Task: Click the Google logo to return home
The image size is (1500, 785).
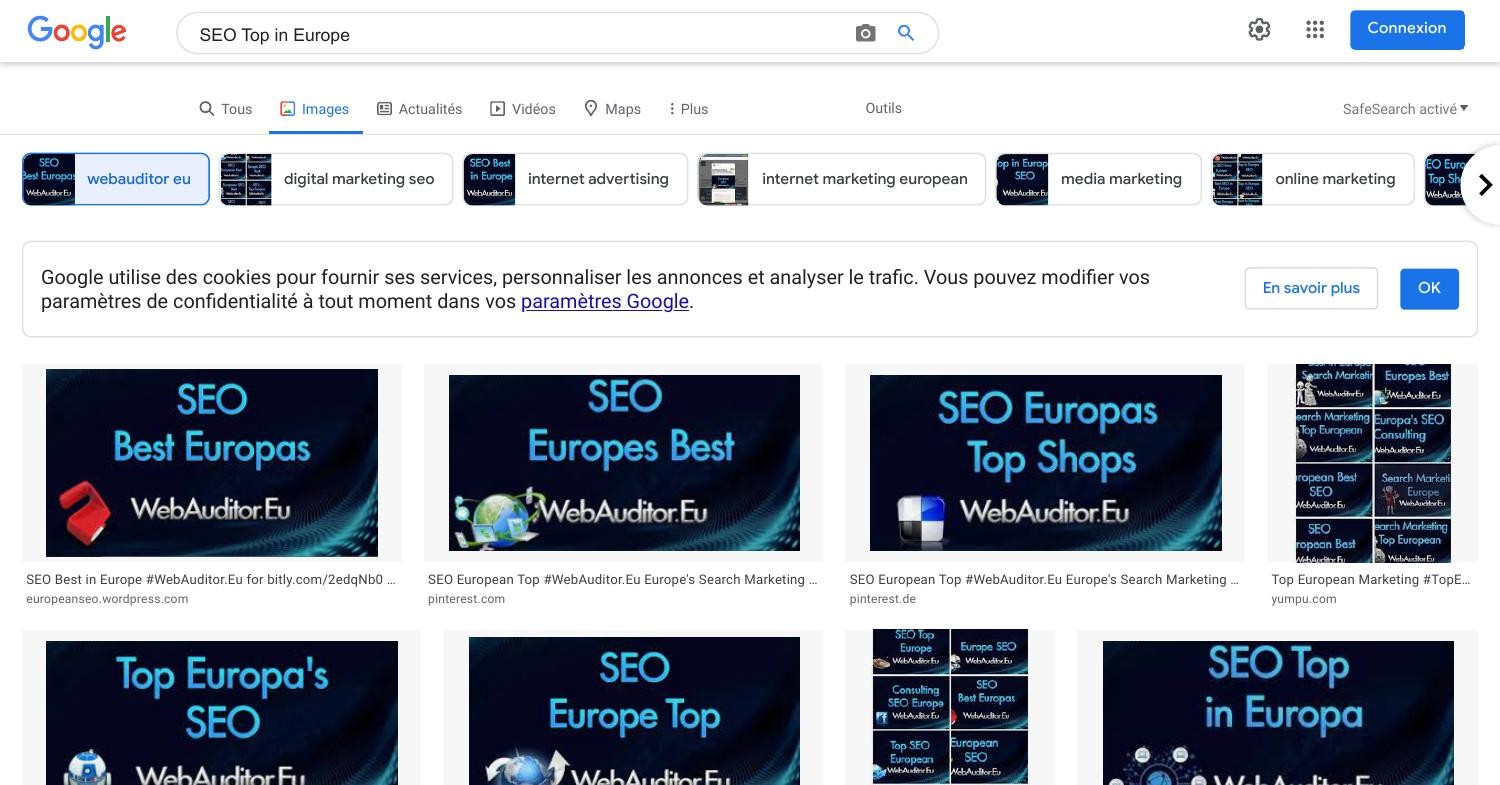Action: 76,31
